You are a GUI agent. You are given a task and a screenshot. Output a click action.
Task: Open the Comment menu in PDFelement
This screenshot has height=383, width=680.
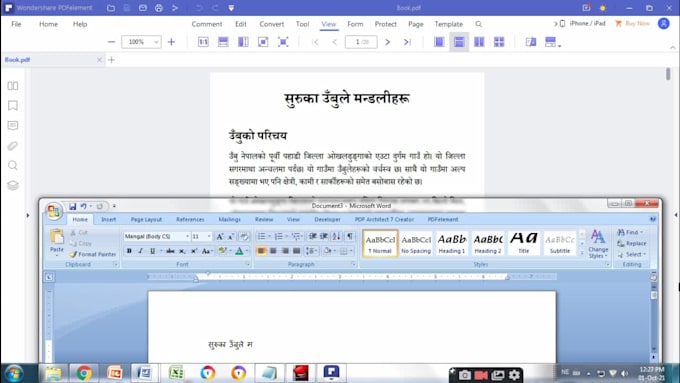pos(207,24)
